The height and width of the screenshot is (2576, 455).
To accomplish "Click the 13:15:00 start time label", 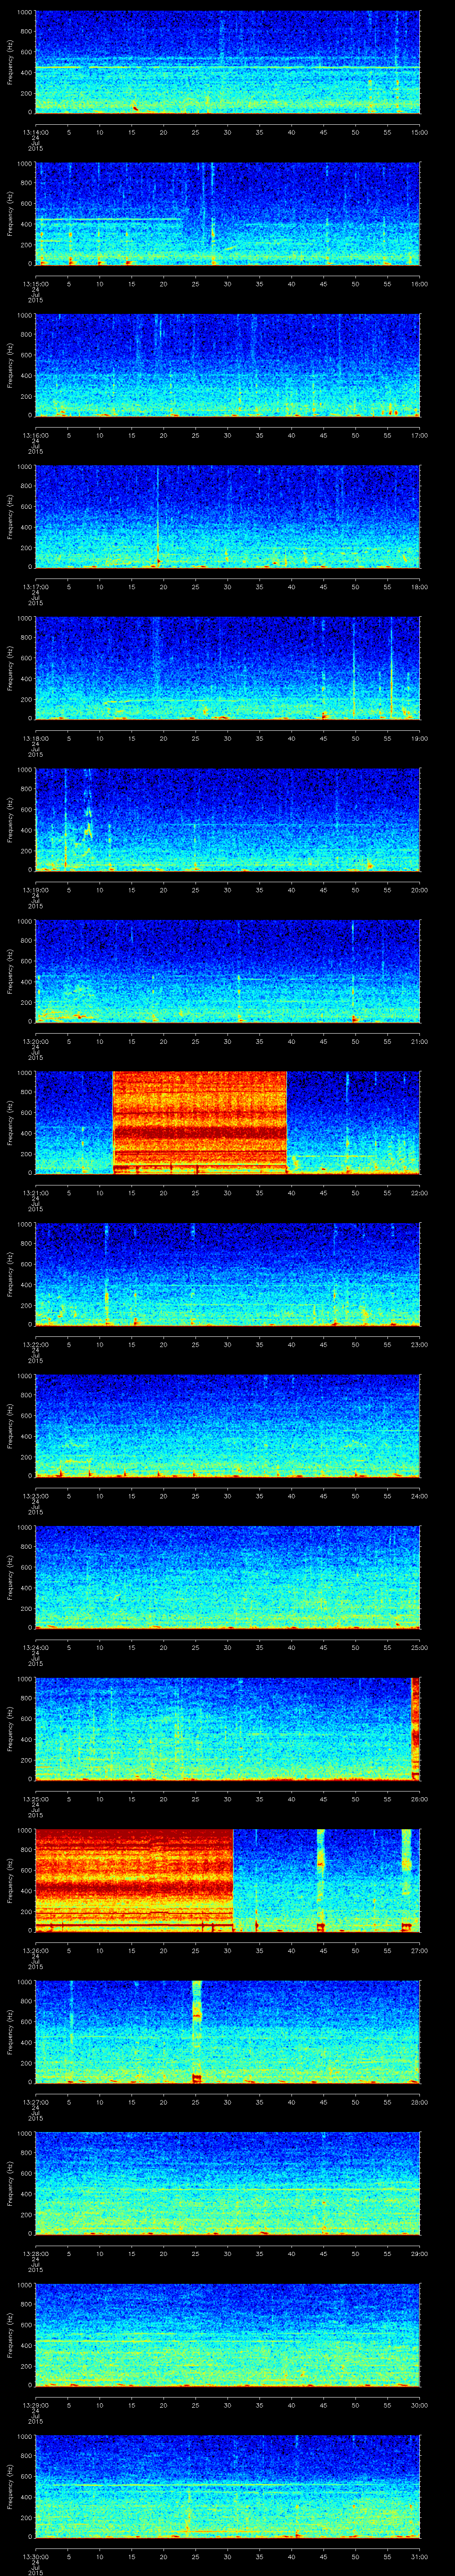I will 35,284.
